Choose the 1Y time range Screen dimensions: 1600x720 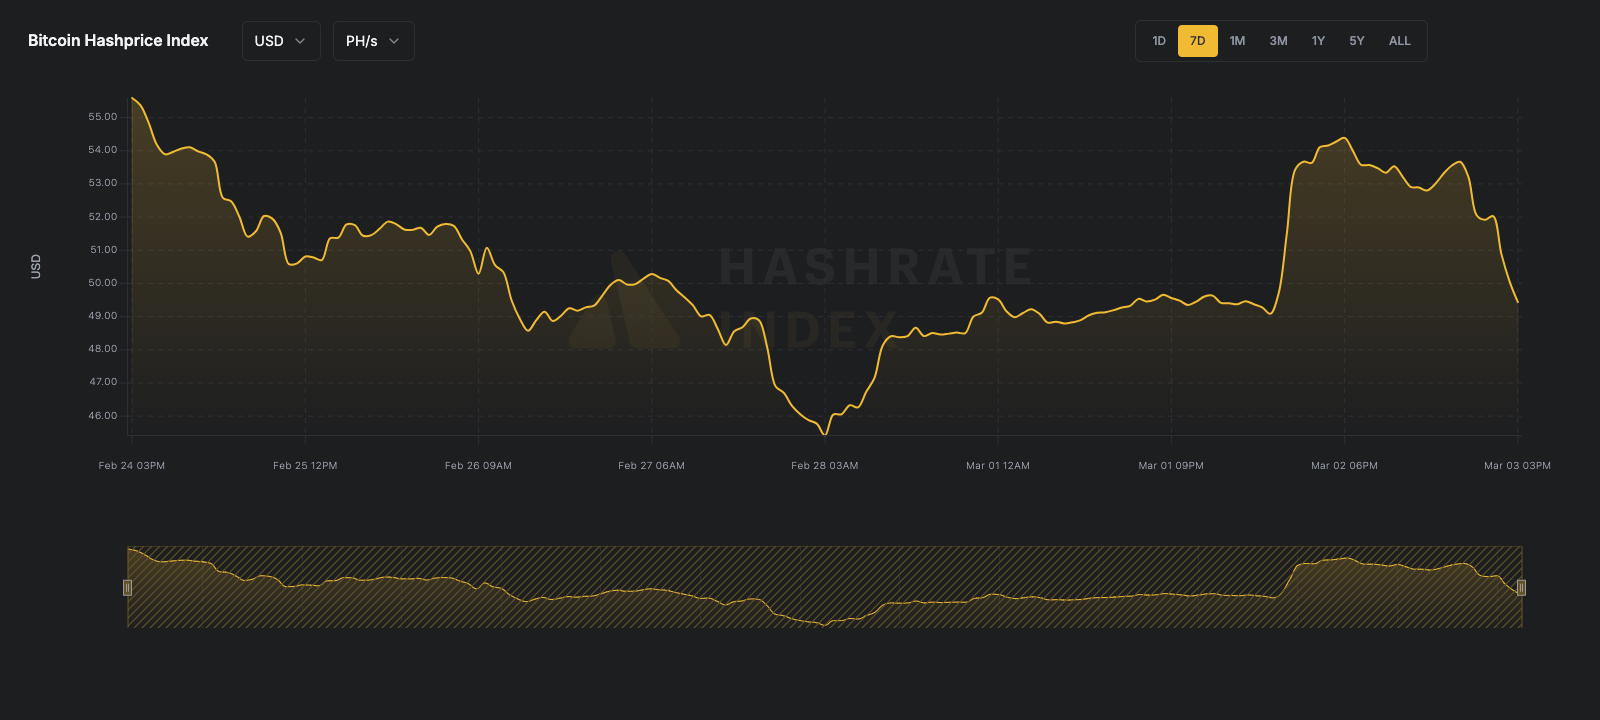1318,41
